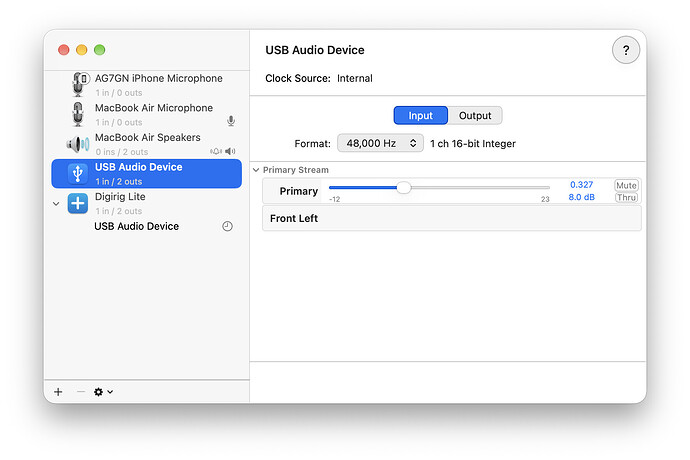Click the USB icon of selected device

click(78, 173)
